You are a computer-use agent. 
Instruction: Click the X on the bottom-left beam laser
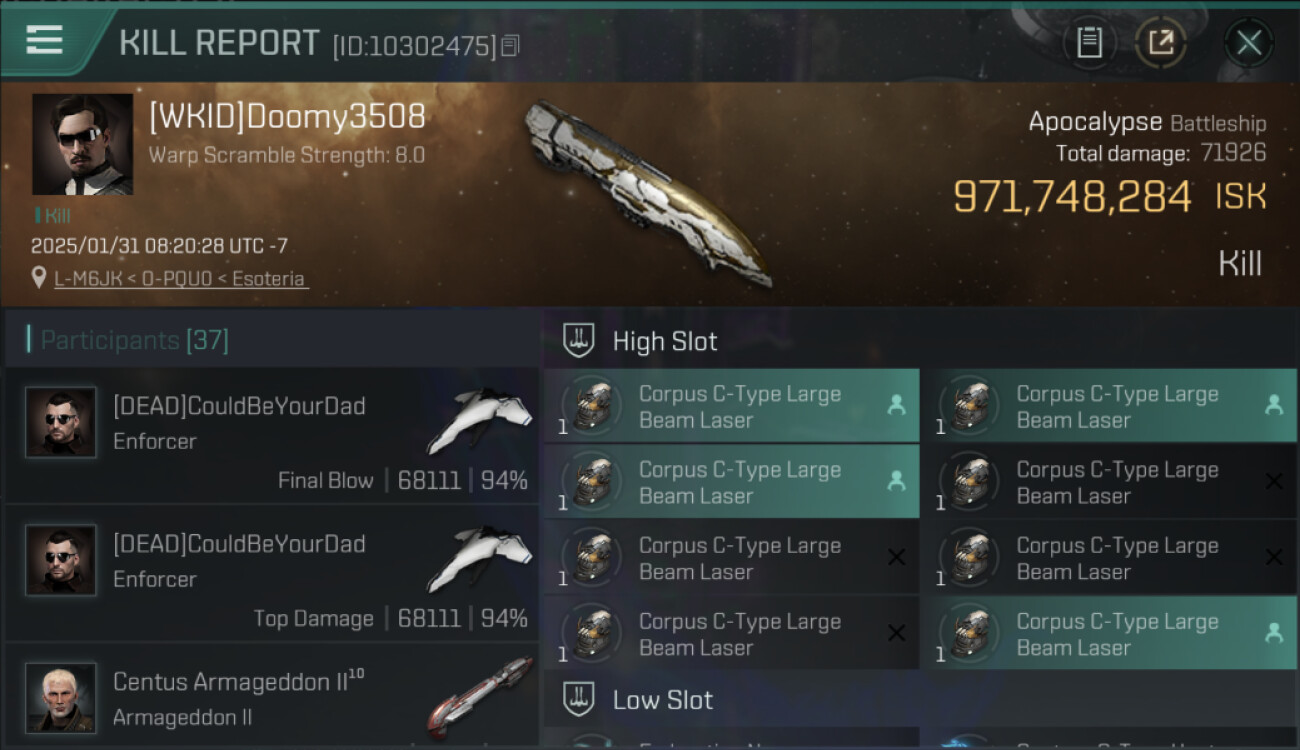(x=896, y=633)
